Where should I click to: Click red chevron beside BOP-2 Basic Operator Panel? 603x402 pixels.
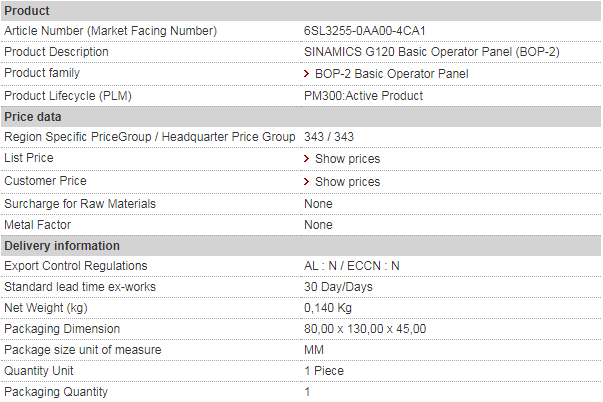pyautogui.click(x=306, y=73)
